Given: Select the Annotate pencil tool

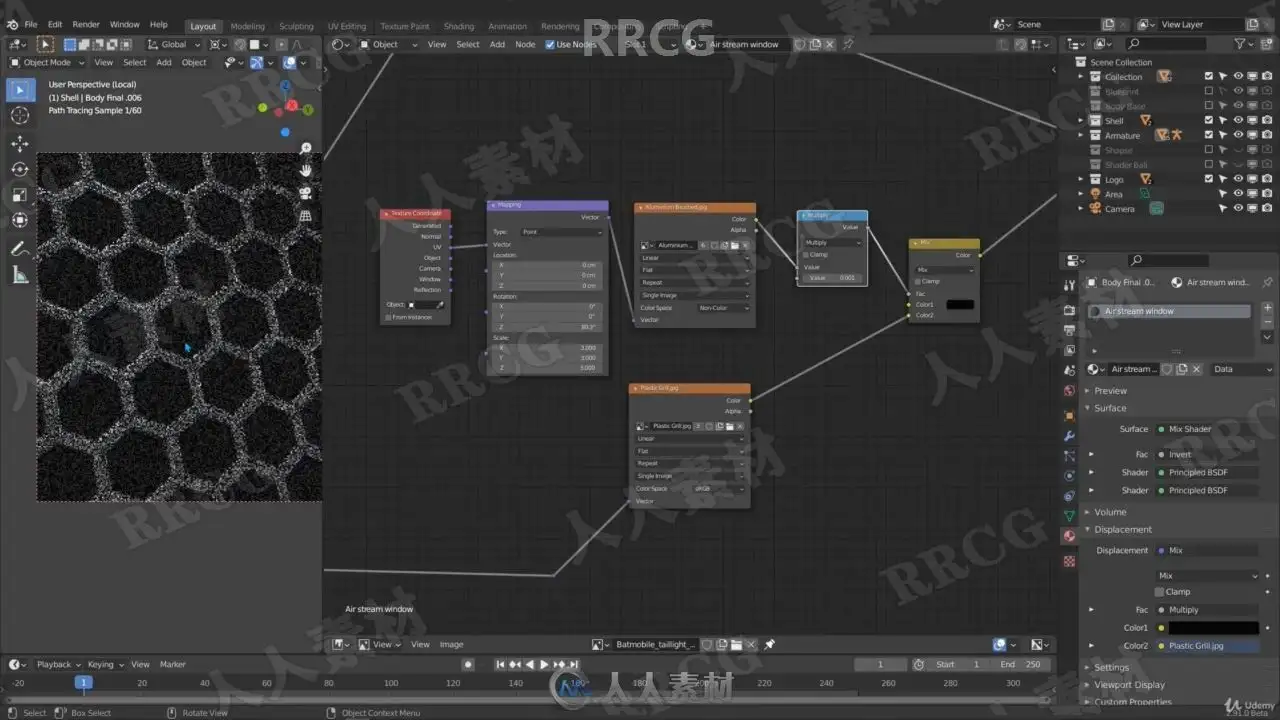Looking at the screenshot, I should pos(20,249).
